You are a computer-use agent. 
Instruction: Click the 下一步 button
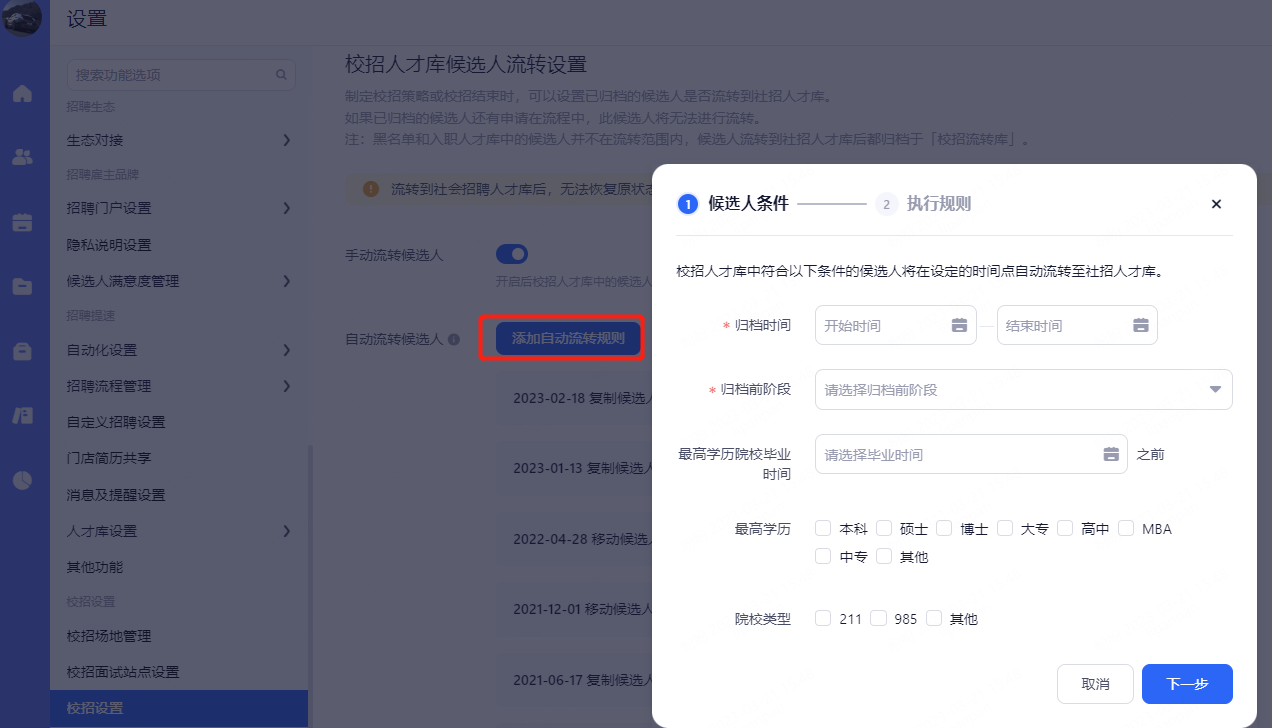(x=1186, y=684)
